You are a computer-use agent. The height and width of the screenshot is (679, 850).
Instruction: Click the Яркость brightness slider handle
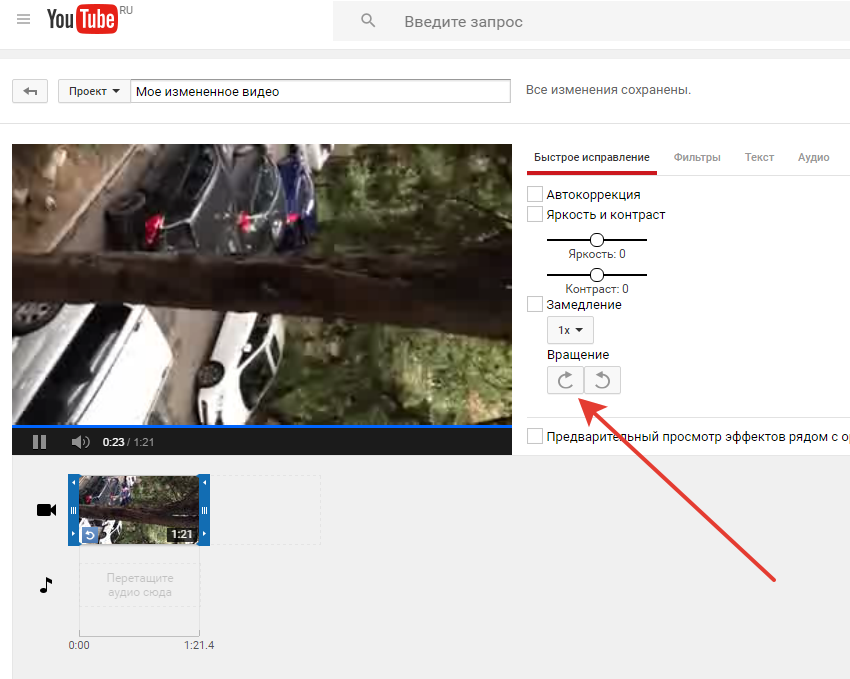[597, 240]
